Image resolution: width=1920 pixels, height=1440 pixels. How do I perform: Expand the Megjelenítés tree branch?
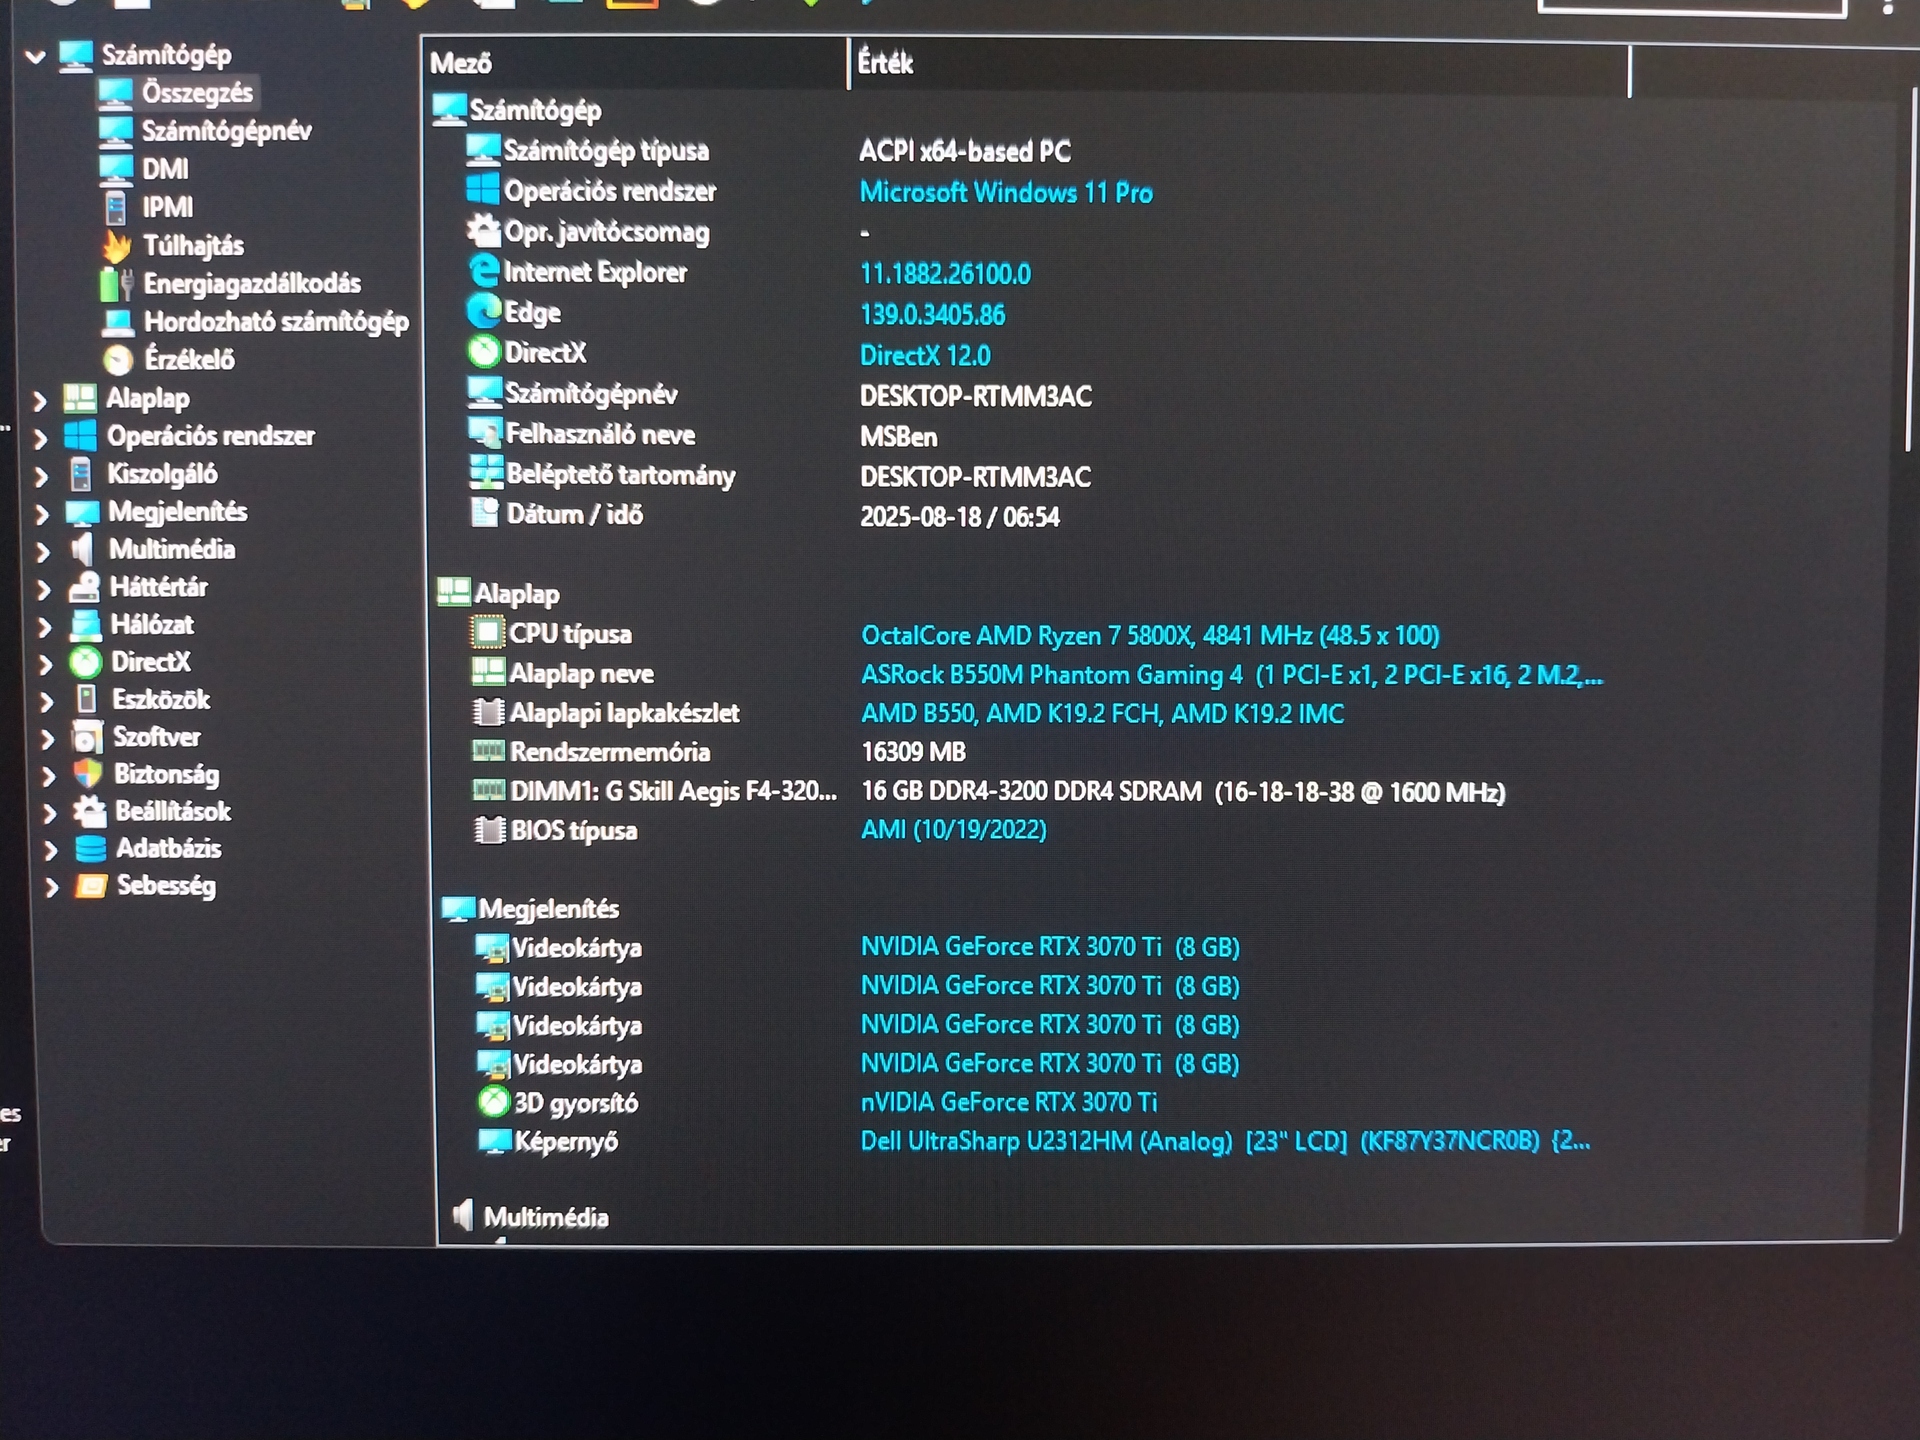tap(42, 514)
